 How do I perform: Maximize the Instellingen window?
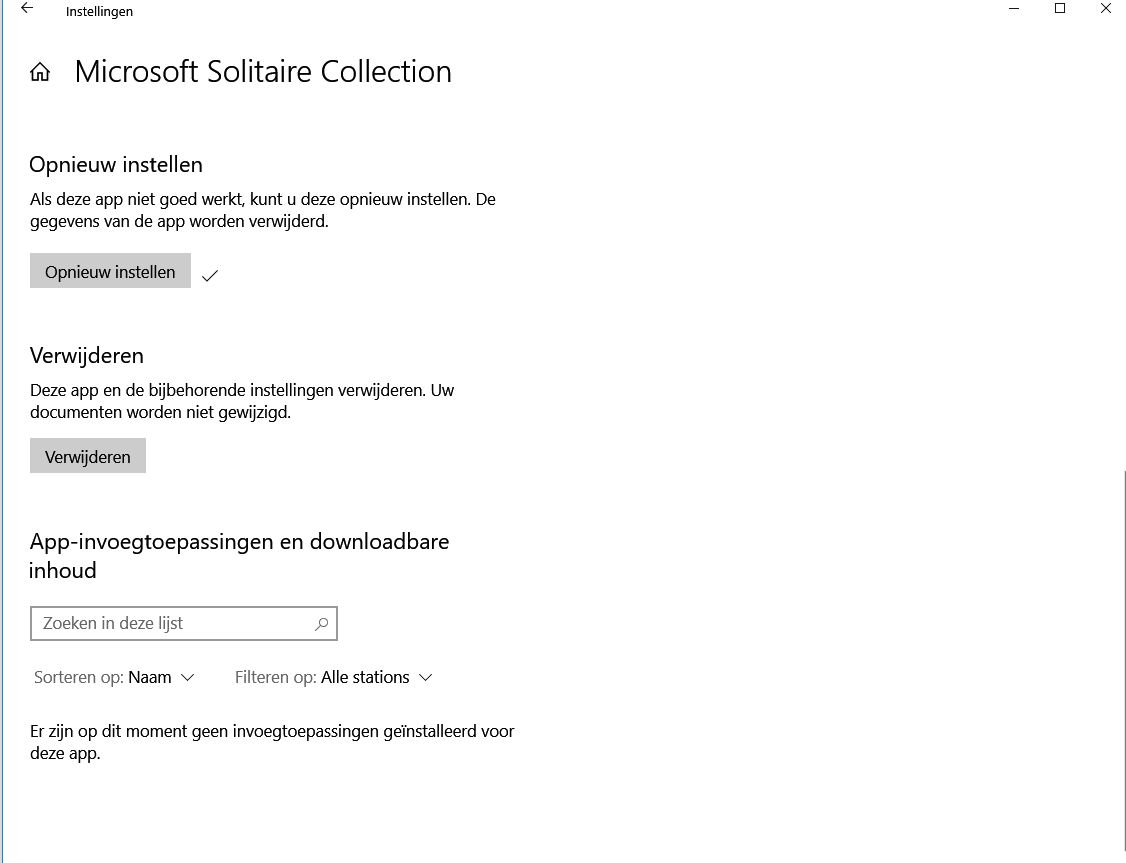pos(1060,9)
